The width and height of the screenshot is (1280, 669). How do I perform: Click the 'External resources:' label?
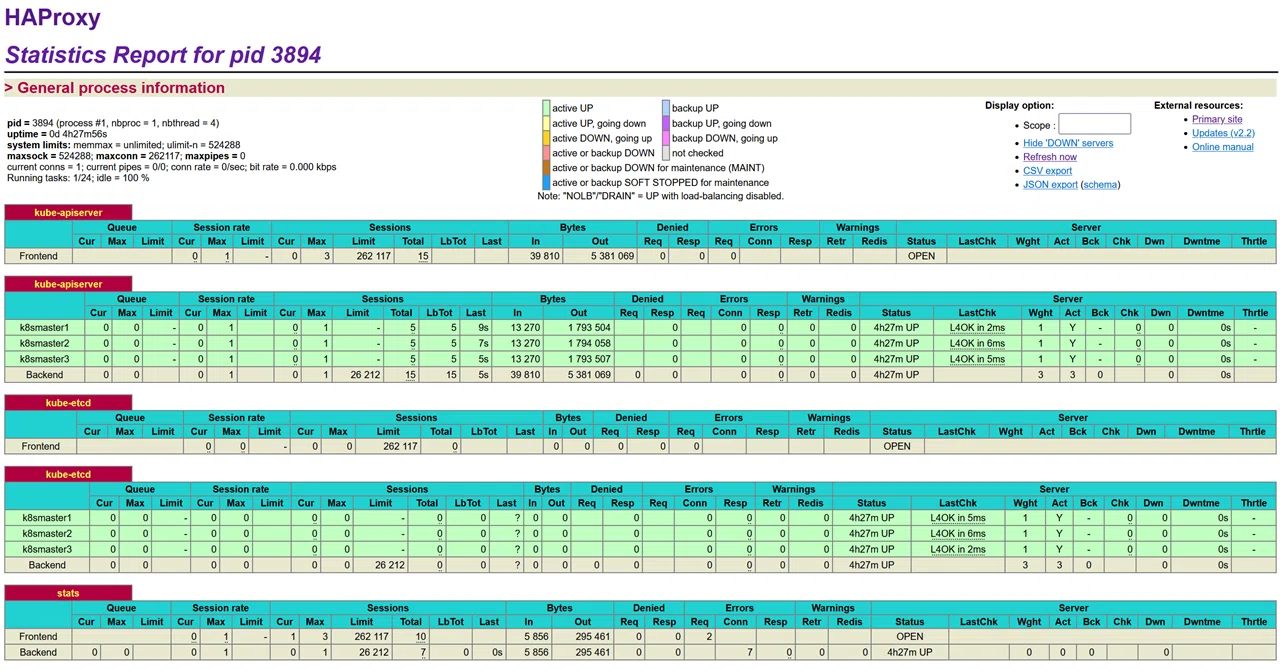click(x=1198, y=105)
